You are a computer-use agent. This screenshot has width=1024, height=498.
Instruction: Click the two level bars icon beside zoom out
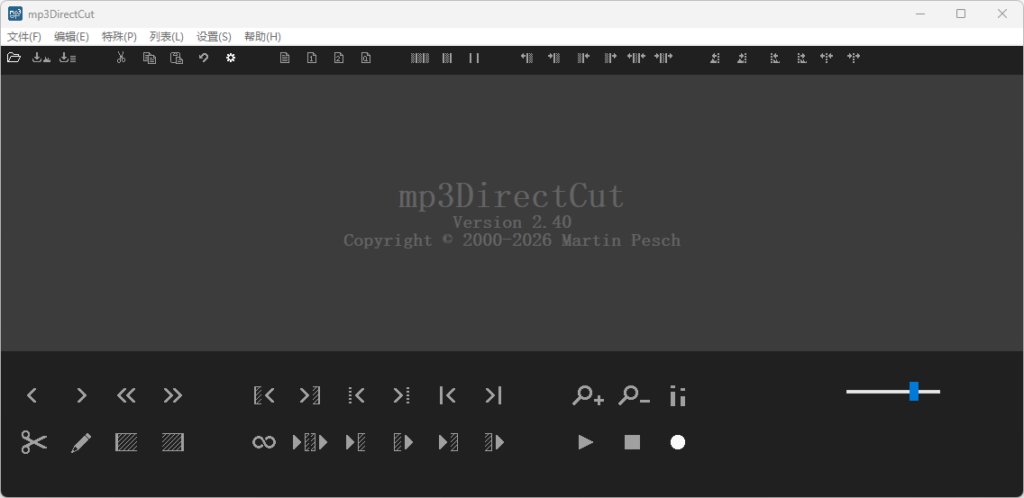point(678,396)
